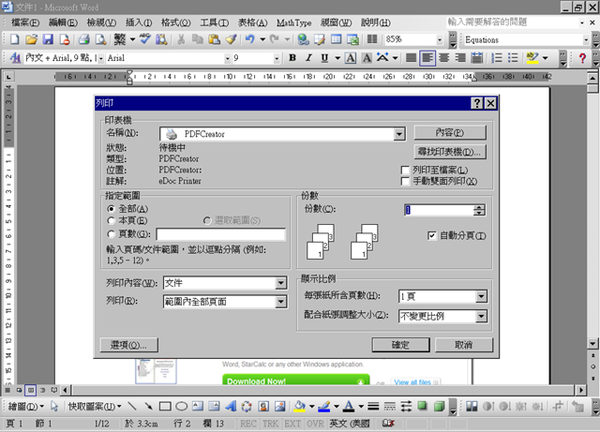Click the Line Color brush swatch
This screenshot has height=432, width=600.
(x=324, y=406)
